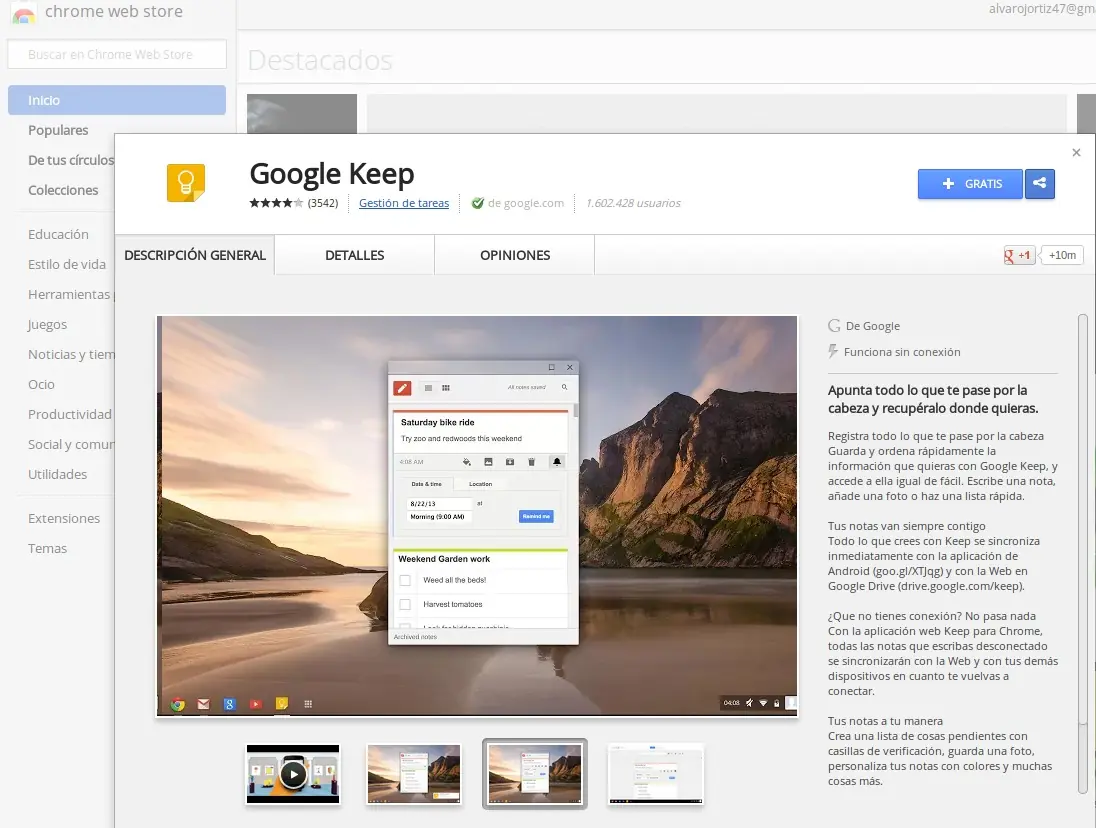Close the Google Keep detail dialog

pyautogui.click(x=1076, y=152)
